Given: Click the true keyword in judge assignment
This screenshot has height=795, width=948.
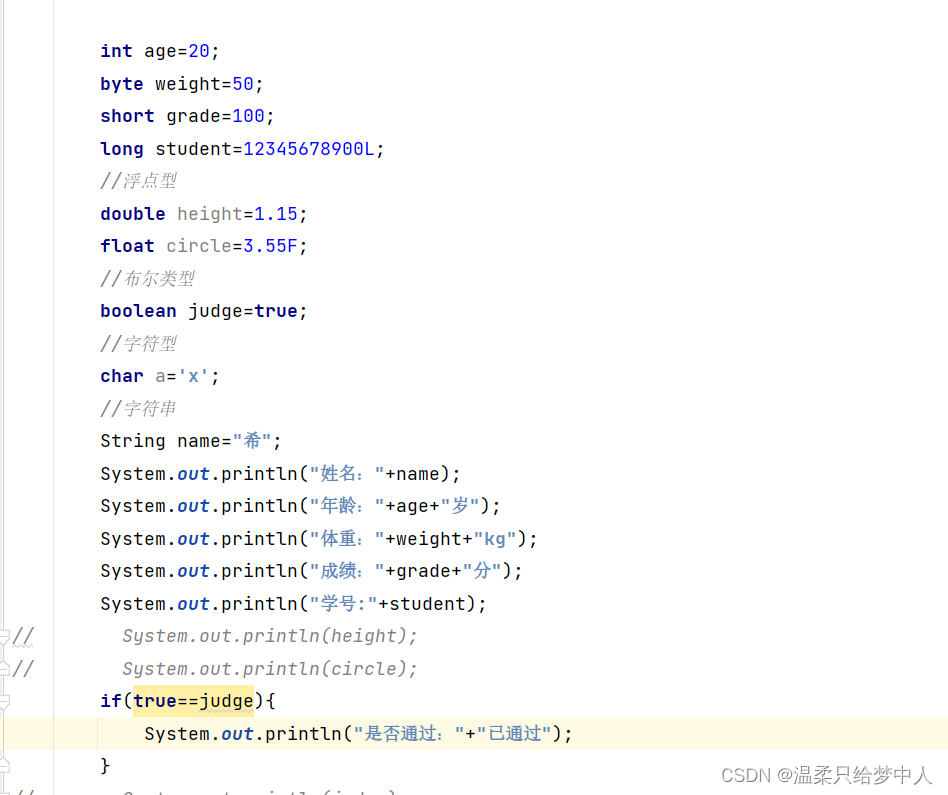Looking at the screenshot, I should click(x=276, y=311).
